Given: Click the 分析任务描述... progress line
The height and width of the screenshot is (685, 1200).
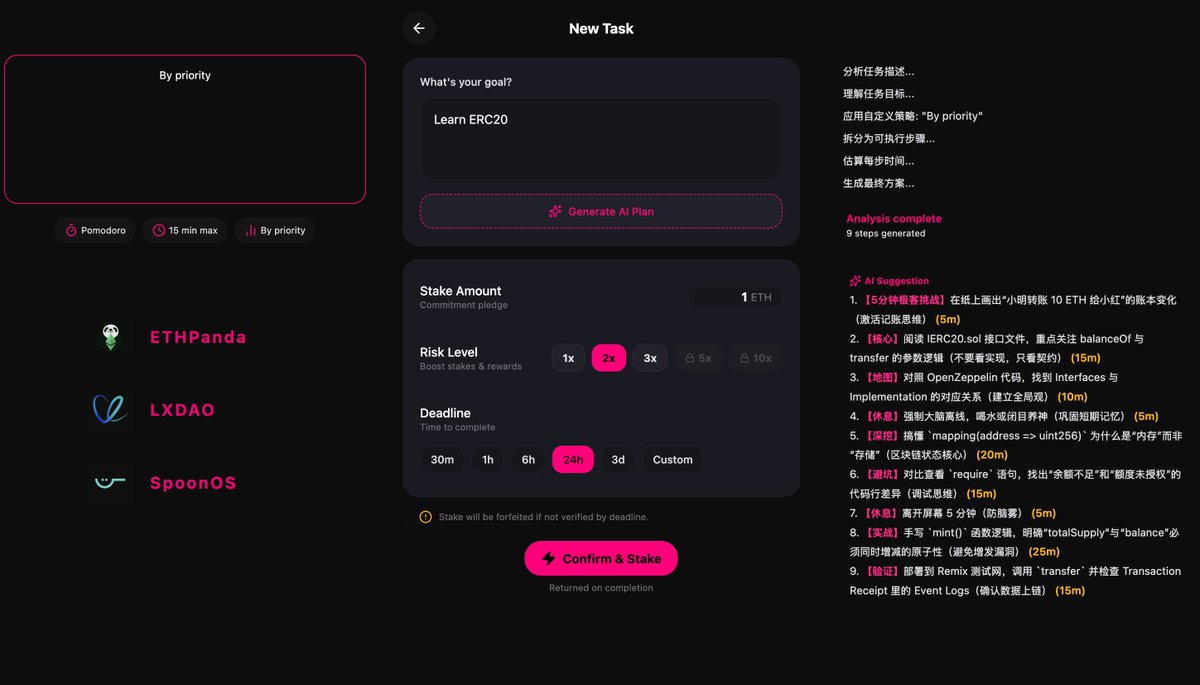Looking at the screenshot, I should pos(879,72).
